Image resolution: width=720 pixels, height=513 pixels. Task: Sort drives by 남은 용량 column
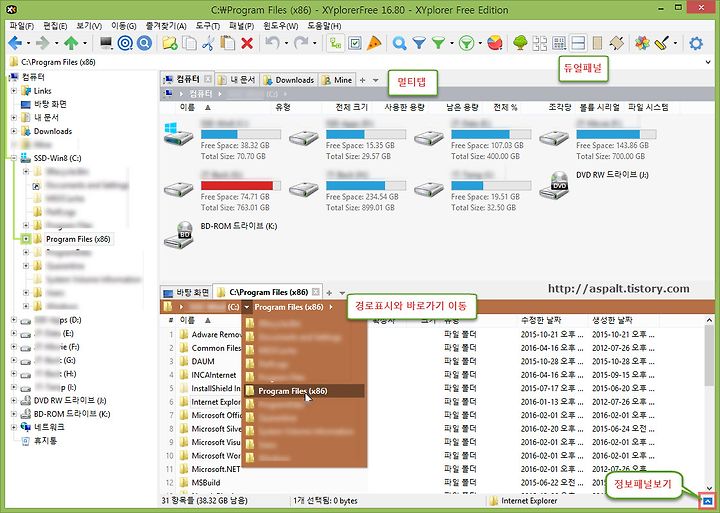point(462,107)
